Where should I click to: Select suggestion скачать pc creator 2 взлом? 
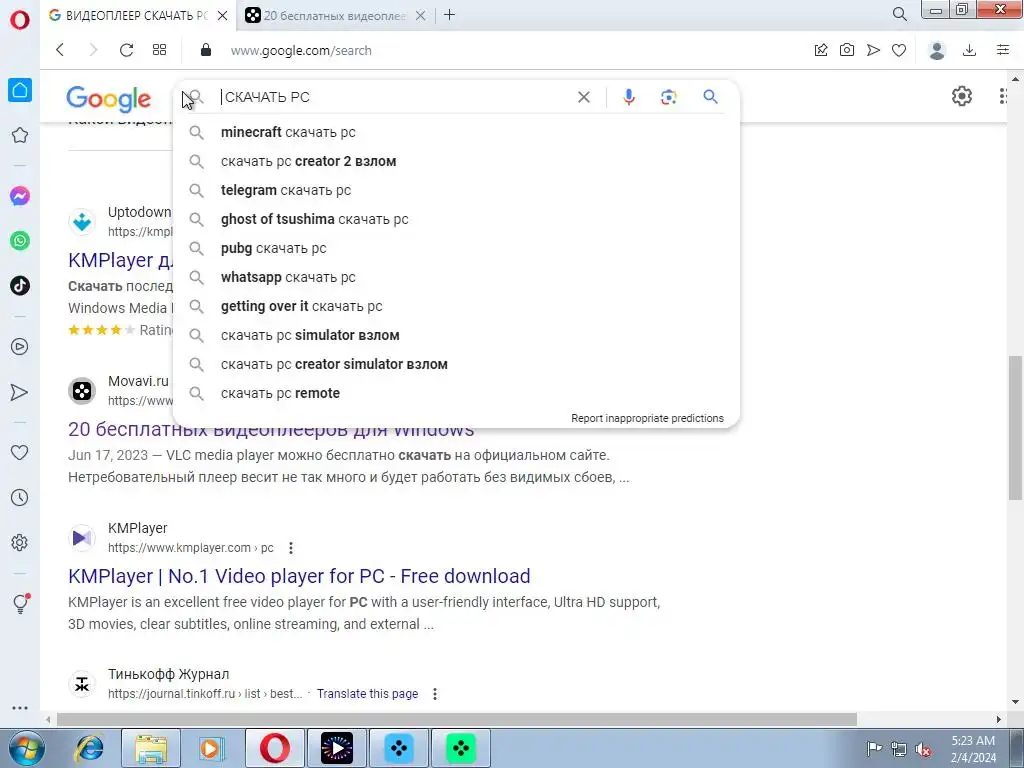(456, 161)
